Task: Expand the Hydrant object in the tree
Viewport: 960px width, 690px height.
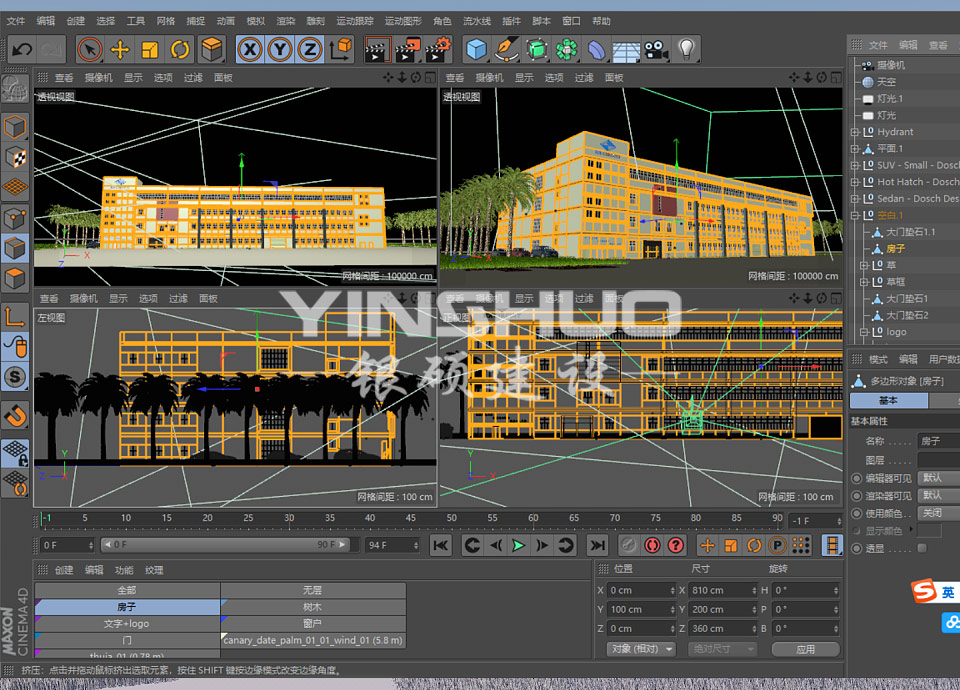Action: tap(854, 132)
